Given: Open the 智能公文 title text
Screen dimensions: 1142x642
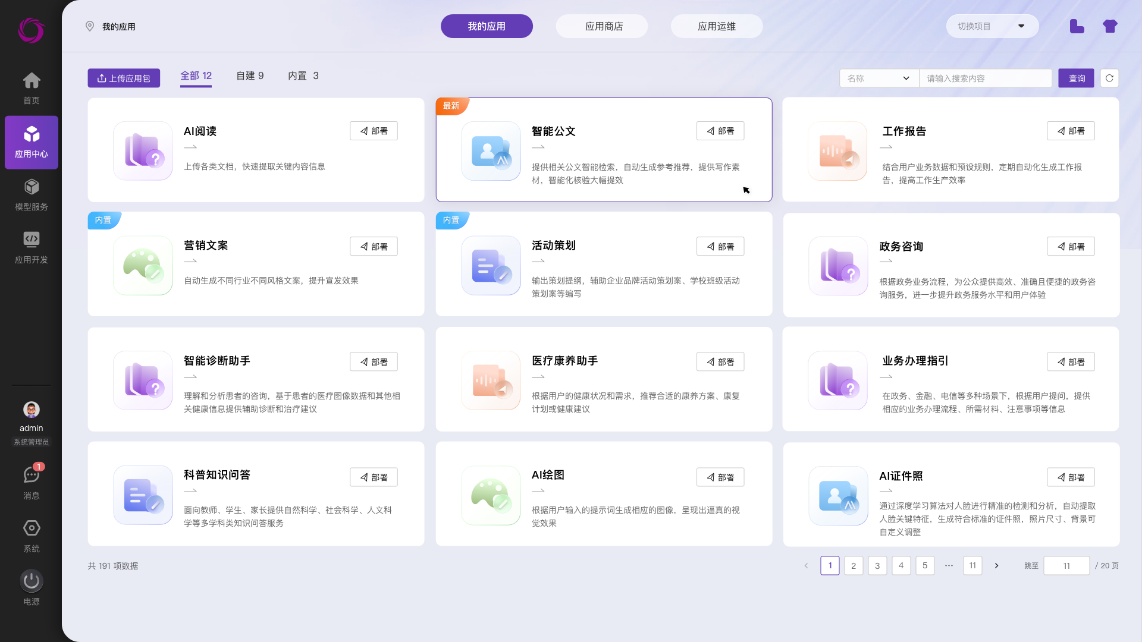Looking at the screenshot, I should [554, 131].
